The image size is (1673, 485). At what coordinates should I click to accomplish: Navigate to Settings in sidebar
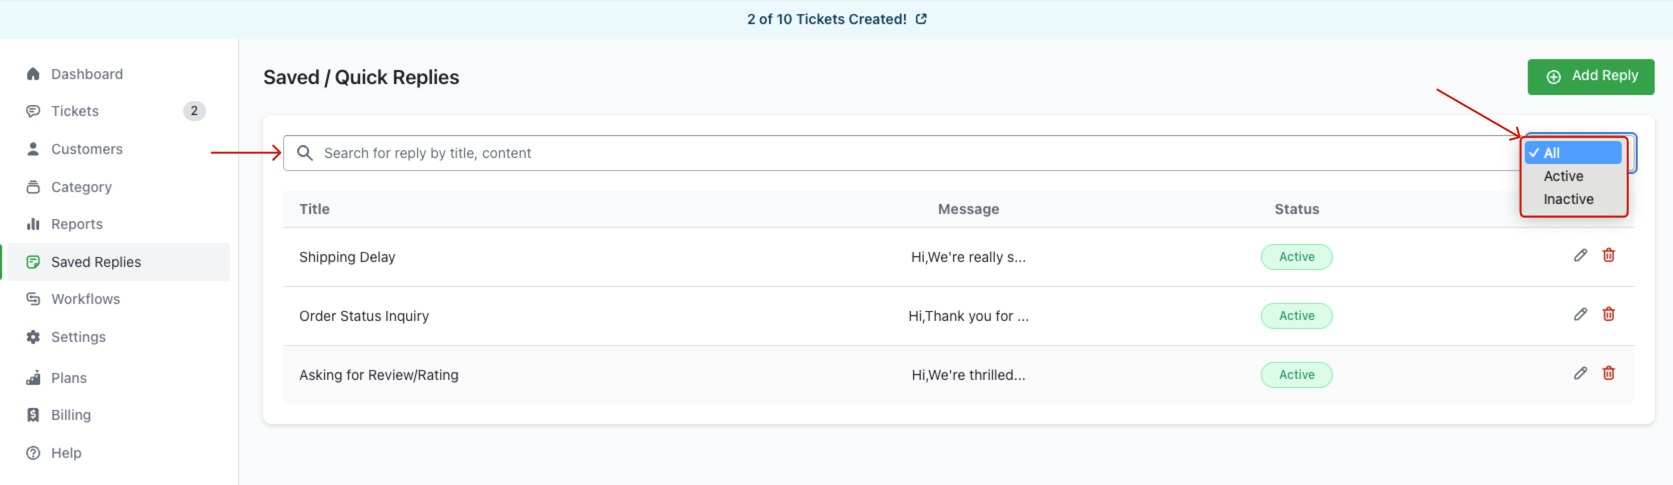point(78,337)
